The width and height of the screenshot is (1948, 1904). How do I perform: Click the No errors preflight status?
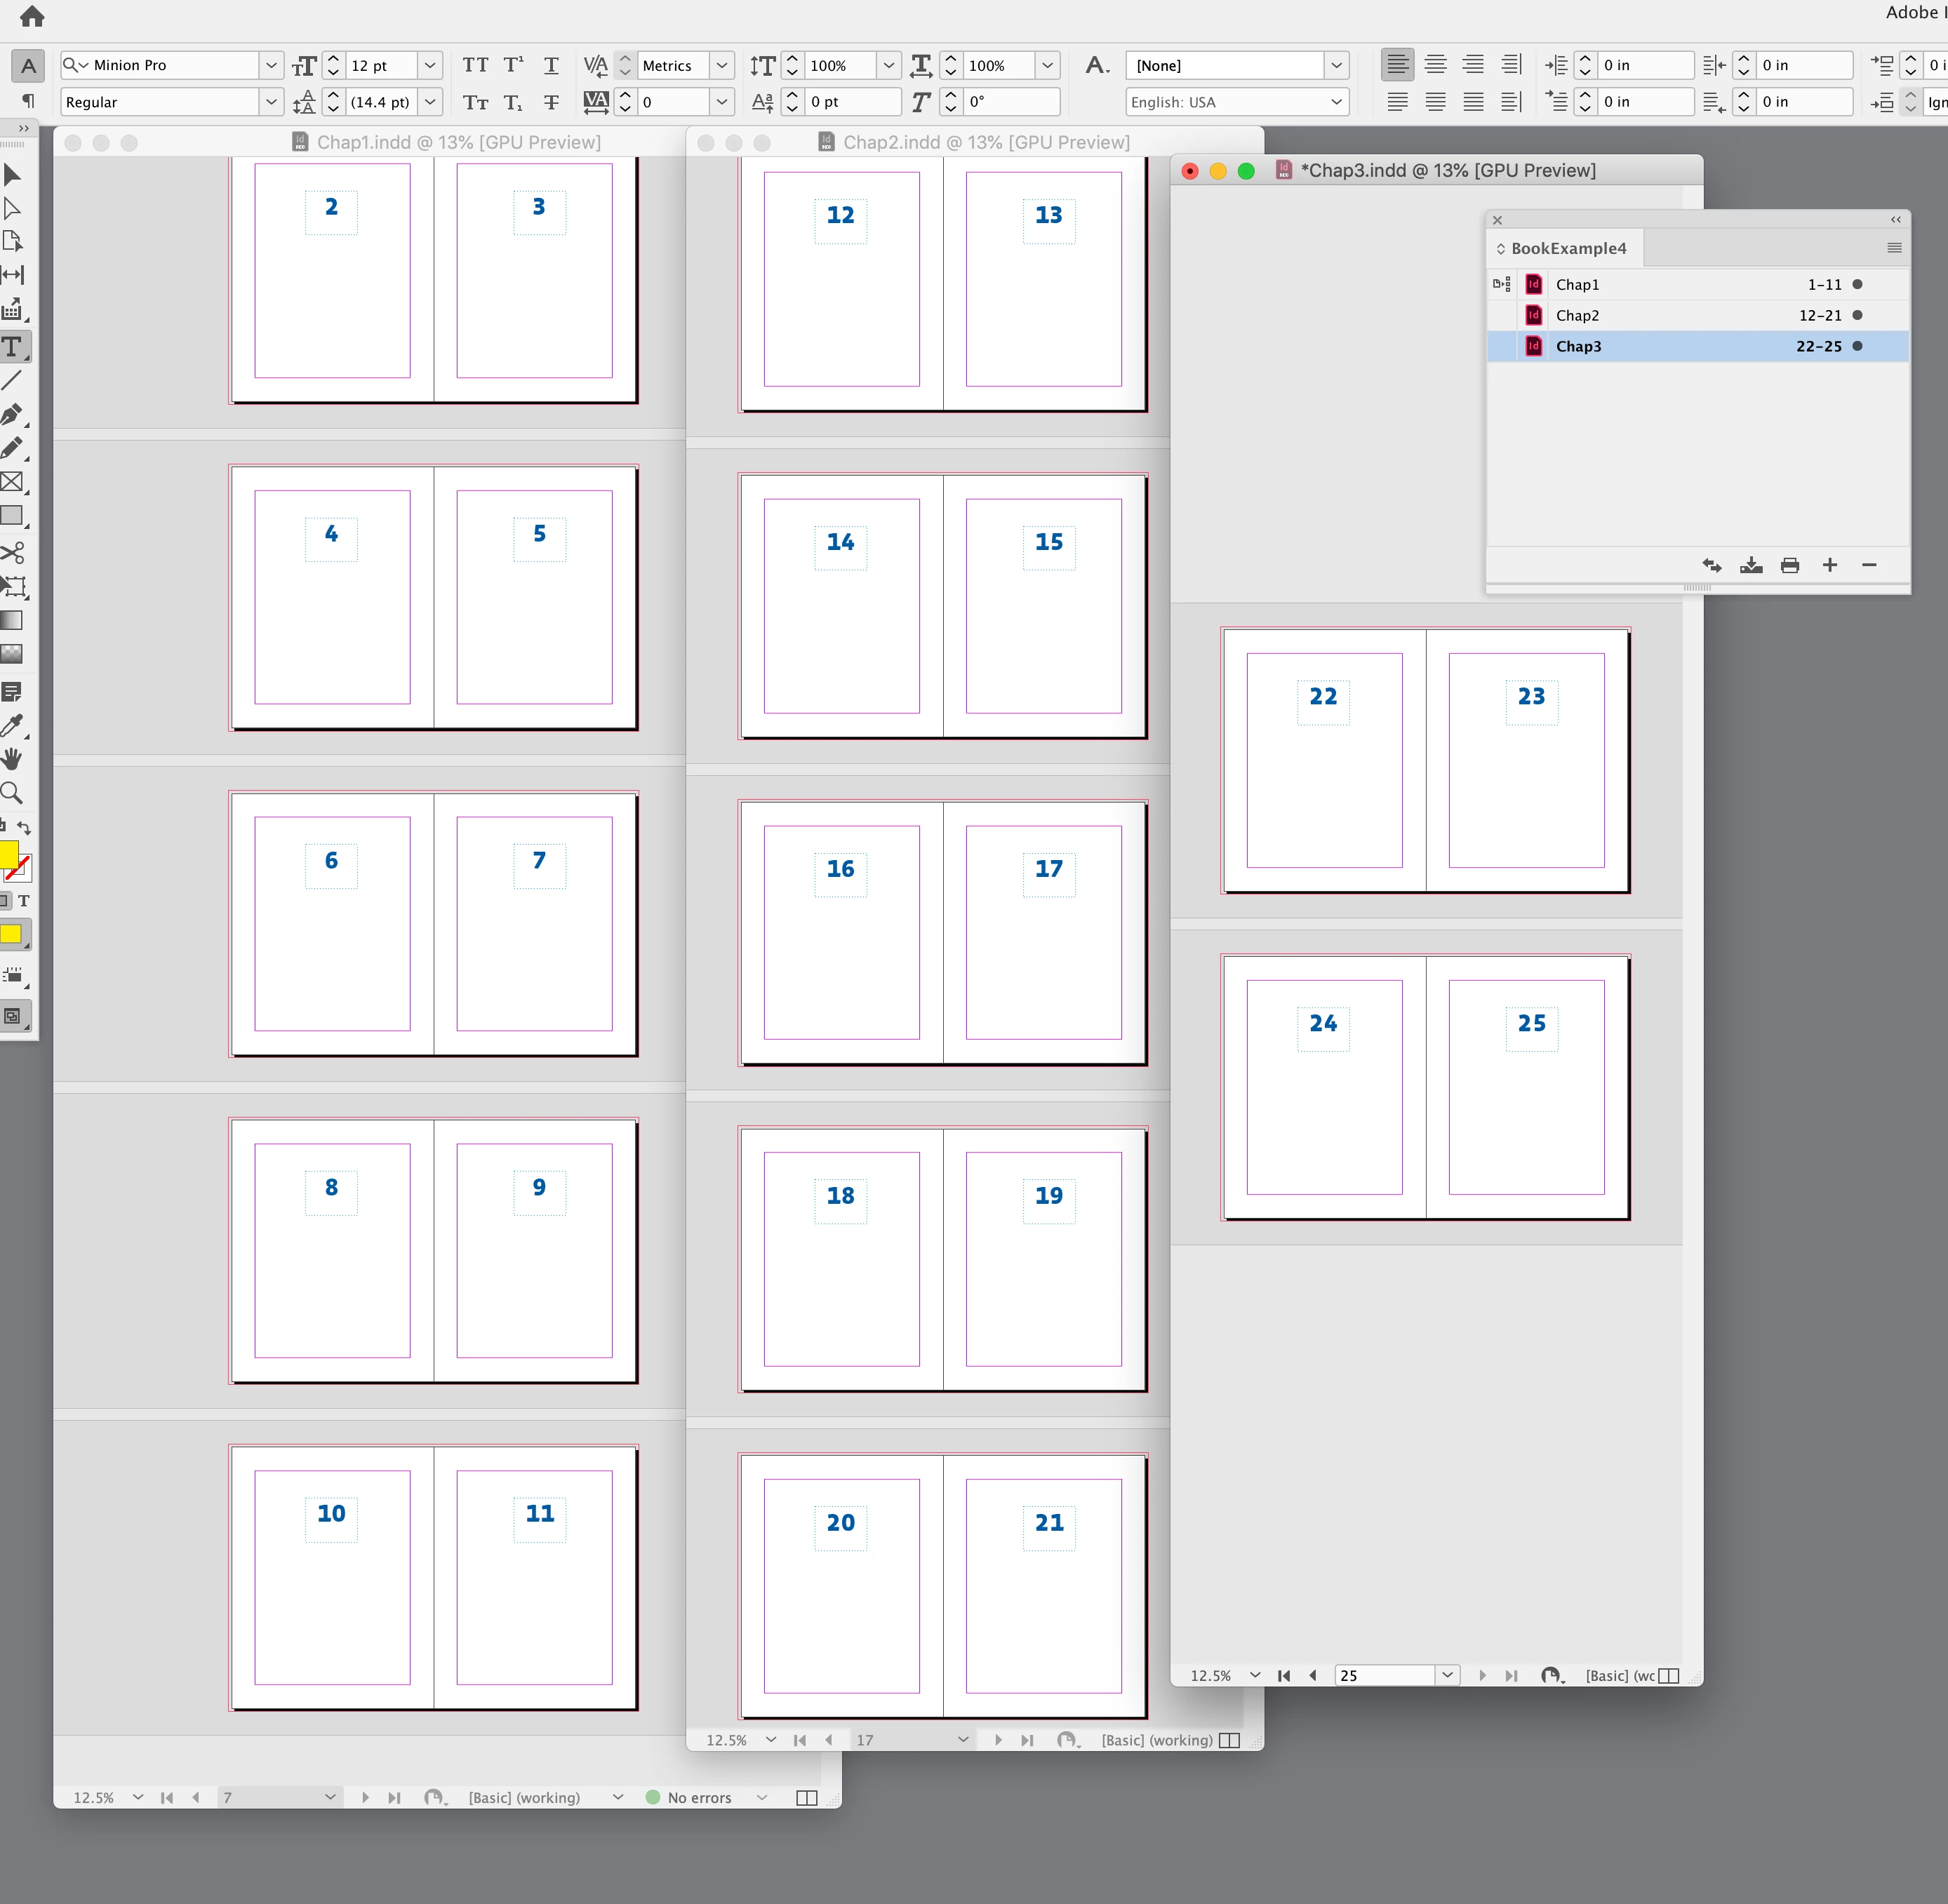pos(699,1797)
